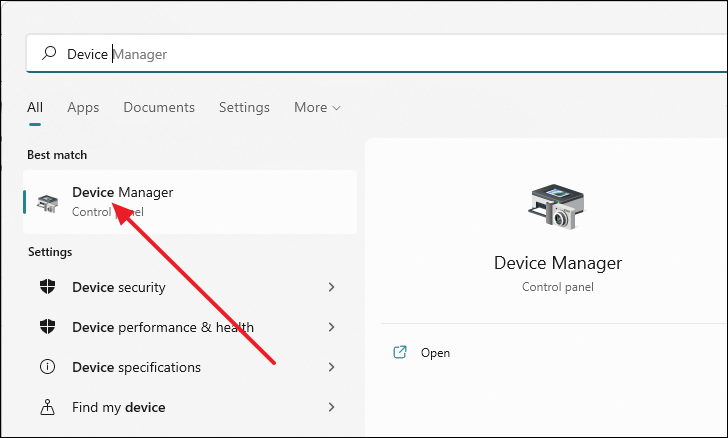Click the search magnifier icon
Viewport: 728px width, 438px height.
49,53
